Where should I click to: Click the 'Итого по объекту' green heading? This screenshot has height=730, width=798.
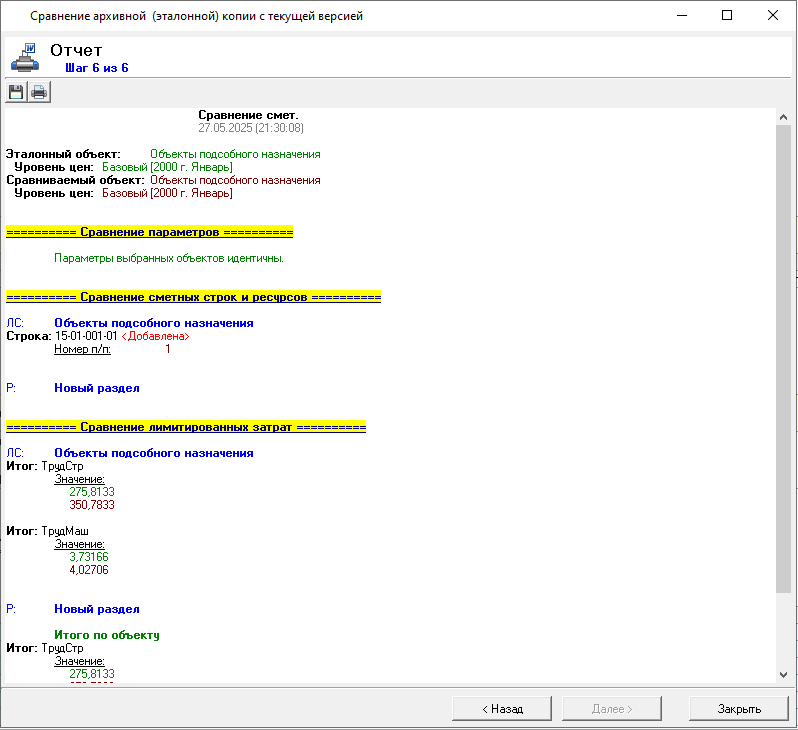(x=107, y=635)
